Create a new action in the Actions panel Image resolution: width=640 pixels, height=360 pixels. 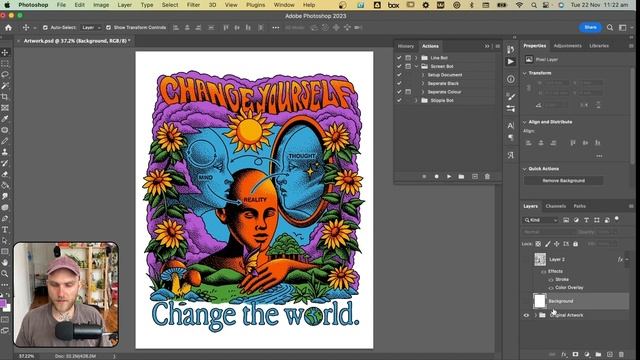point(475,176)
